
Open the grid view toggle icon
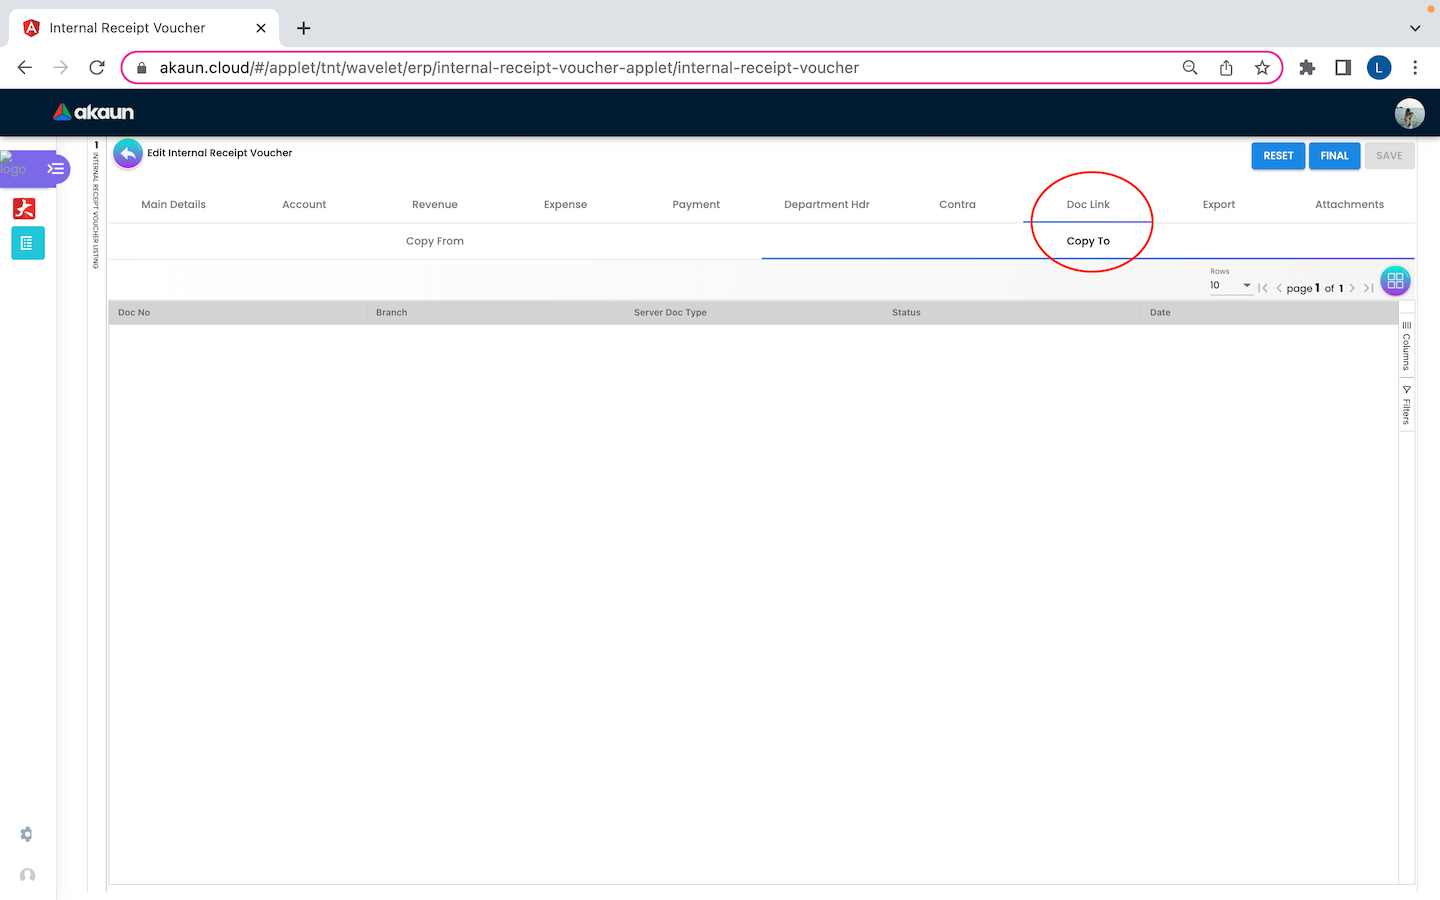(x=1395, y=281)
